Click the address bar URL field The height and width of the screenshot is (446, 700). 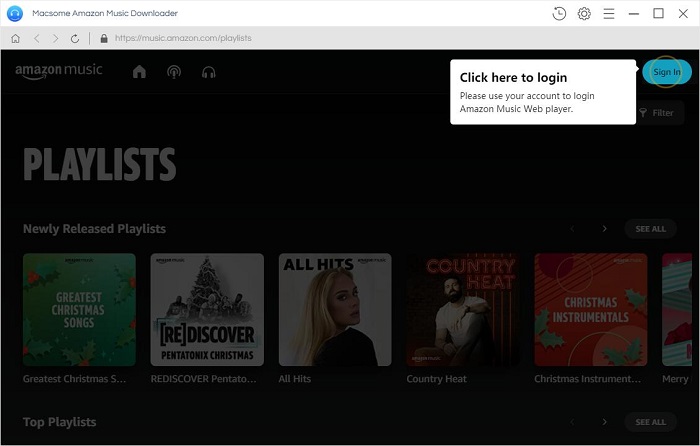coord(183,38)
